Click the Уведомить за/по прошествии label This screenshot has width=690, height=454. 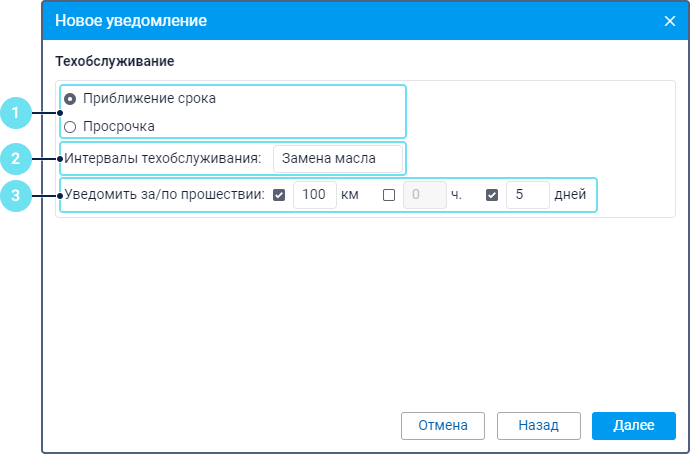click(x=164, y=195)
